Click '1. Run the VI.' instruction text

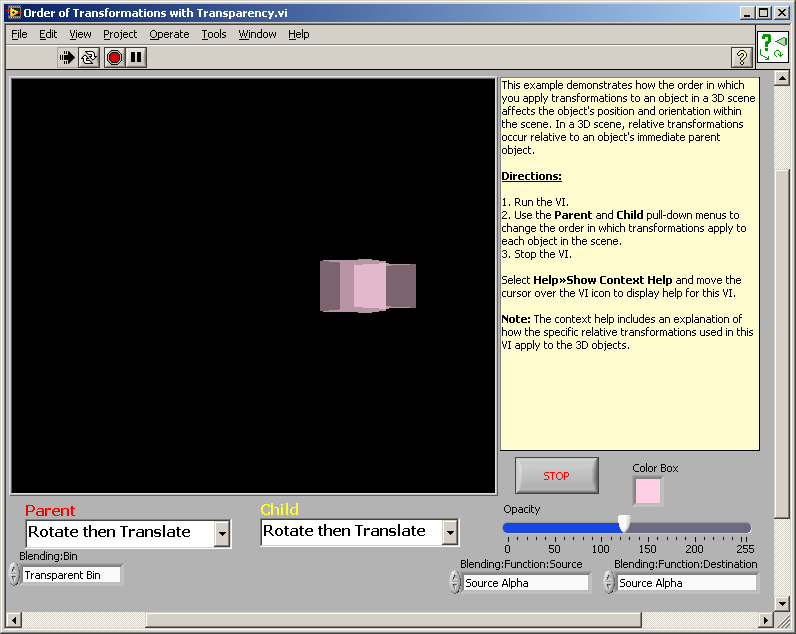535,202
